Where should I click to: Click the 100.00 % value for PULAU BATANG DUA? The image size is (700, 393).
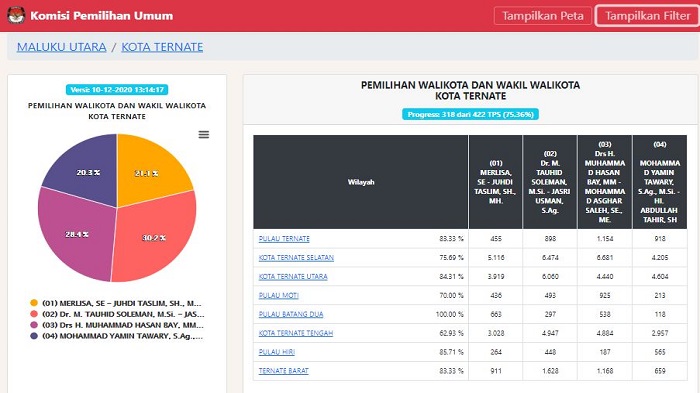point(450,314)
